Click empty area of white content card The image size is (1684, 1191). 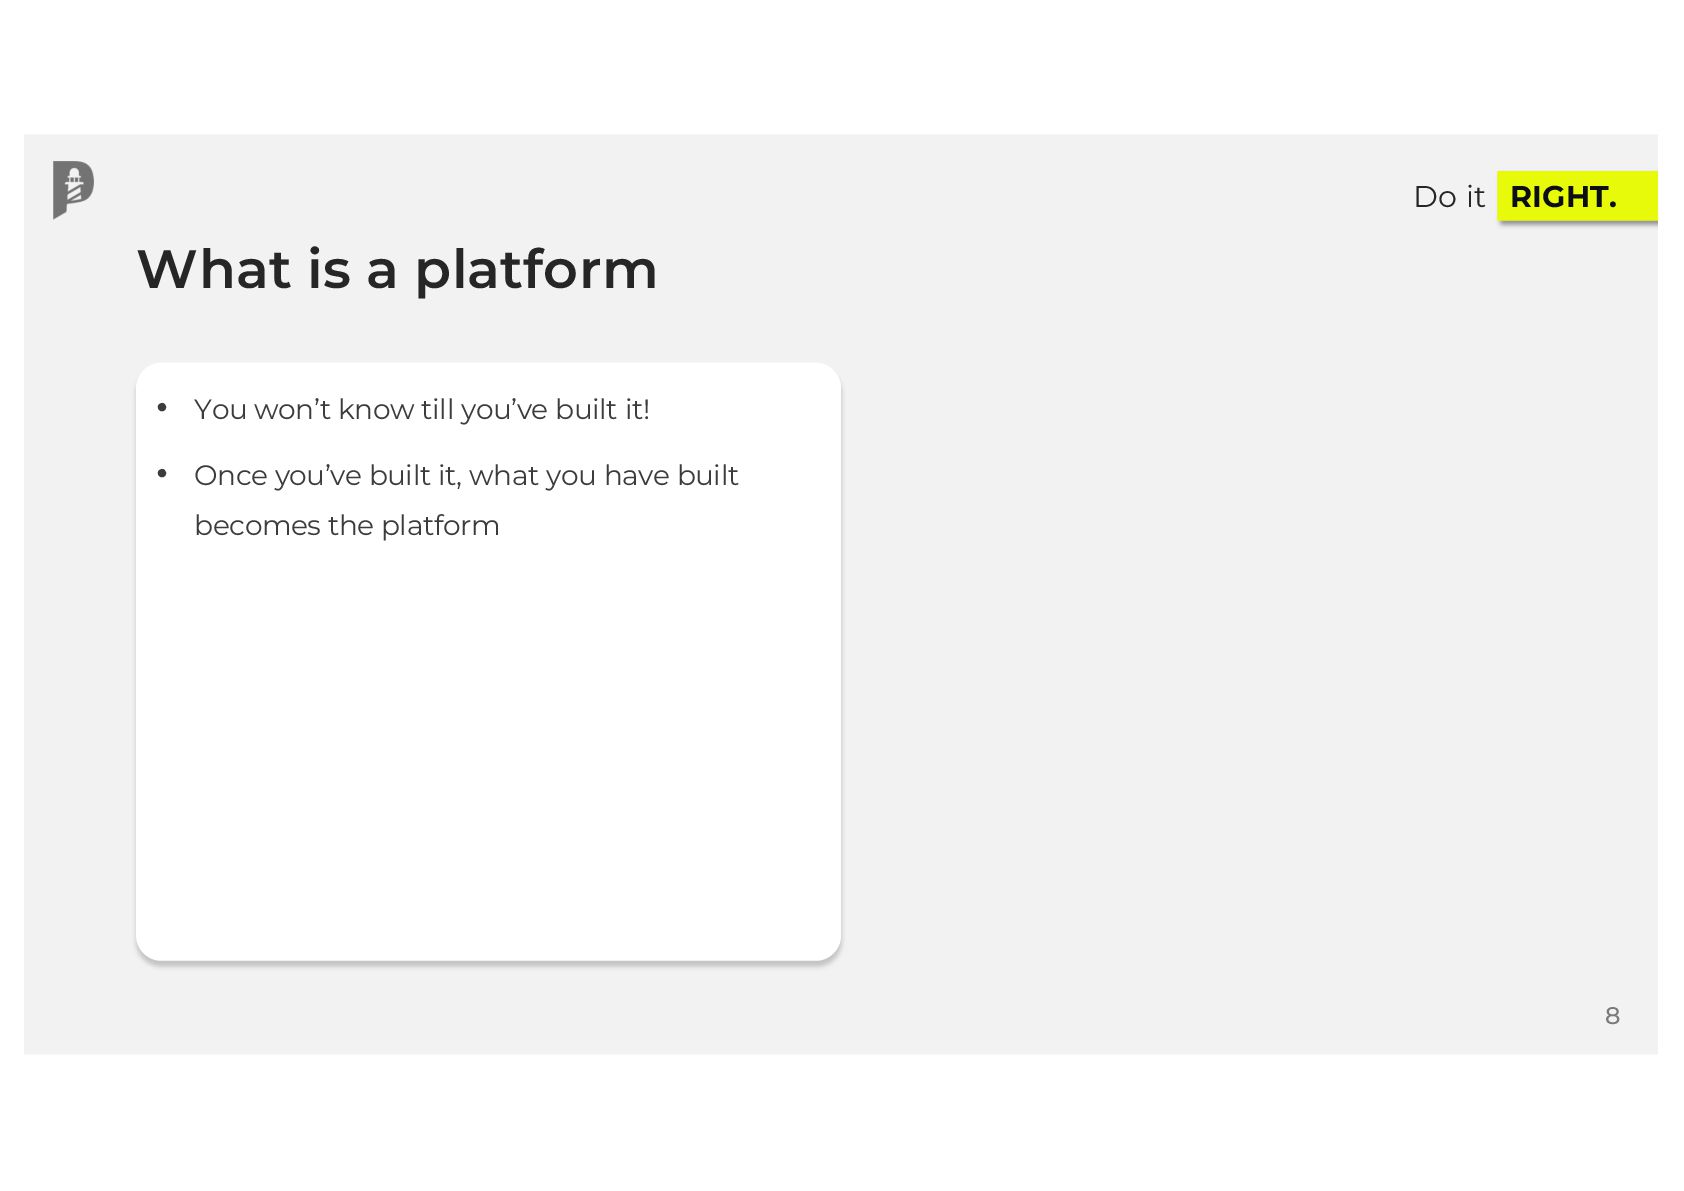pos(488,750)
